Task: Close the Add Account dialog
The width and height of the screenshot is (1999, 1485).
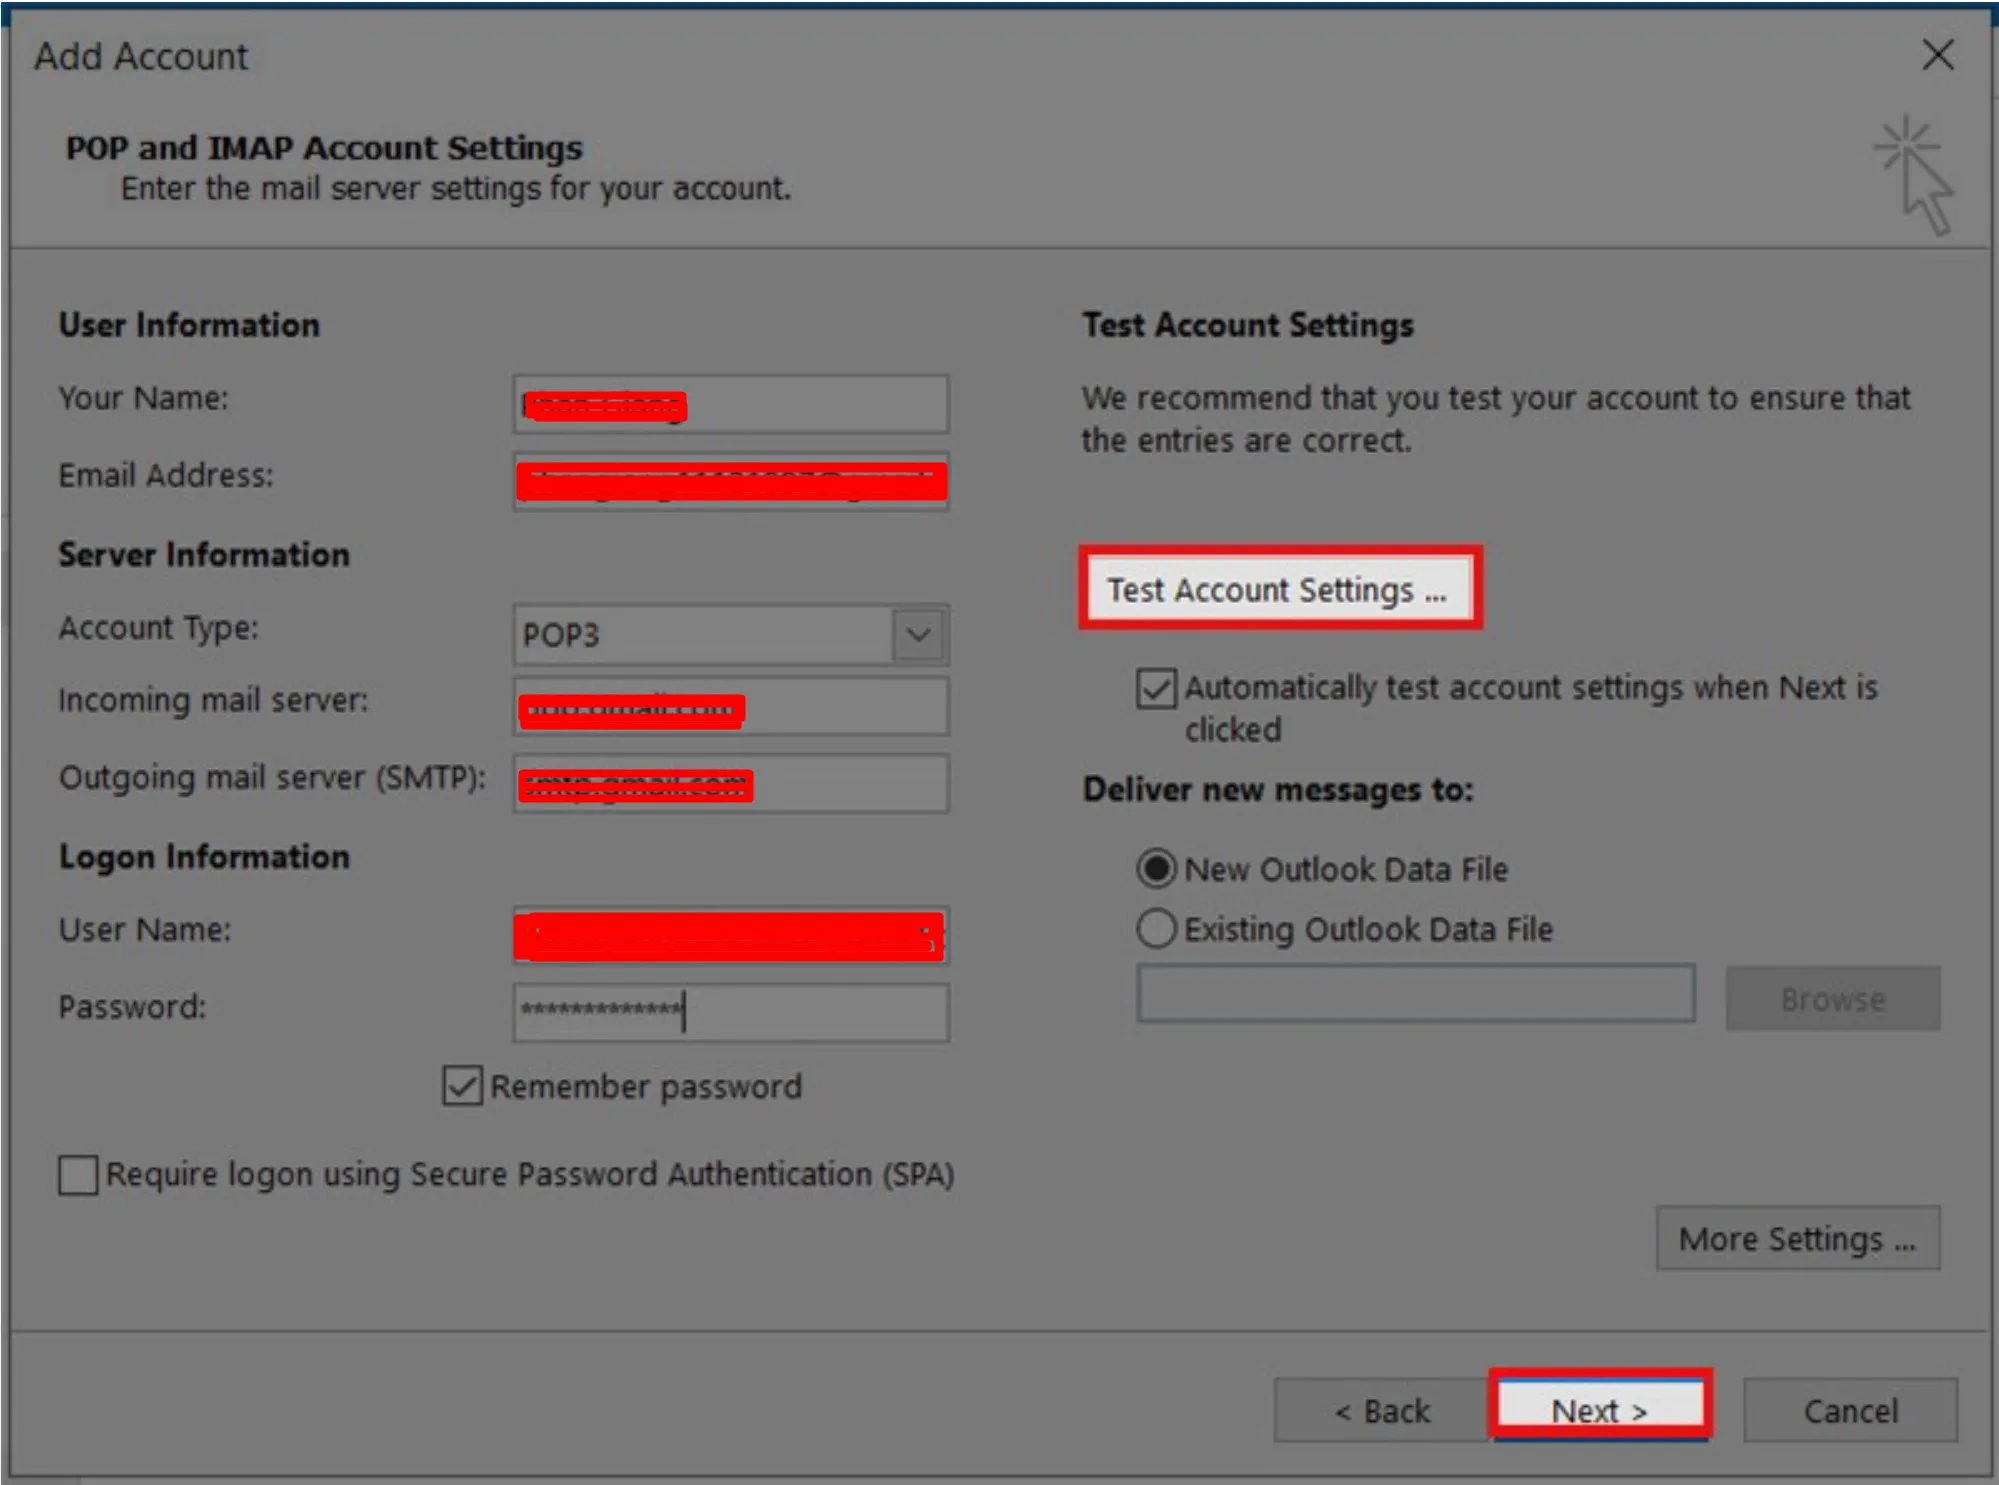Action: (x=1937, y=55)
